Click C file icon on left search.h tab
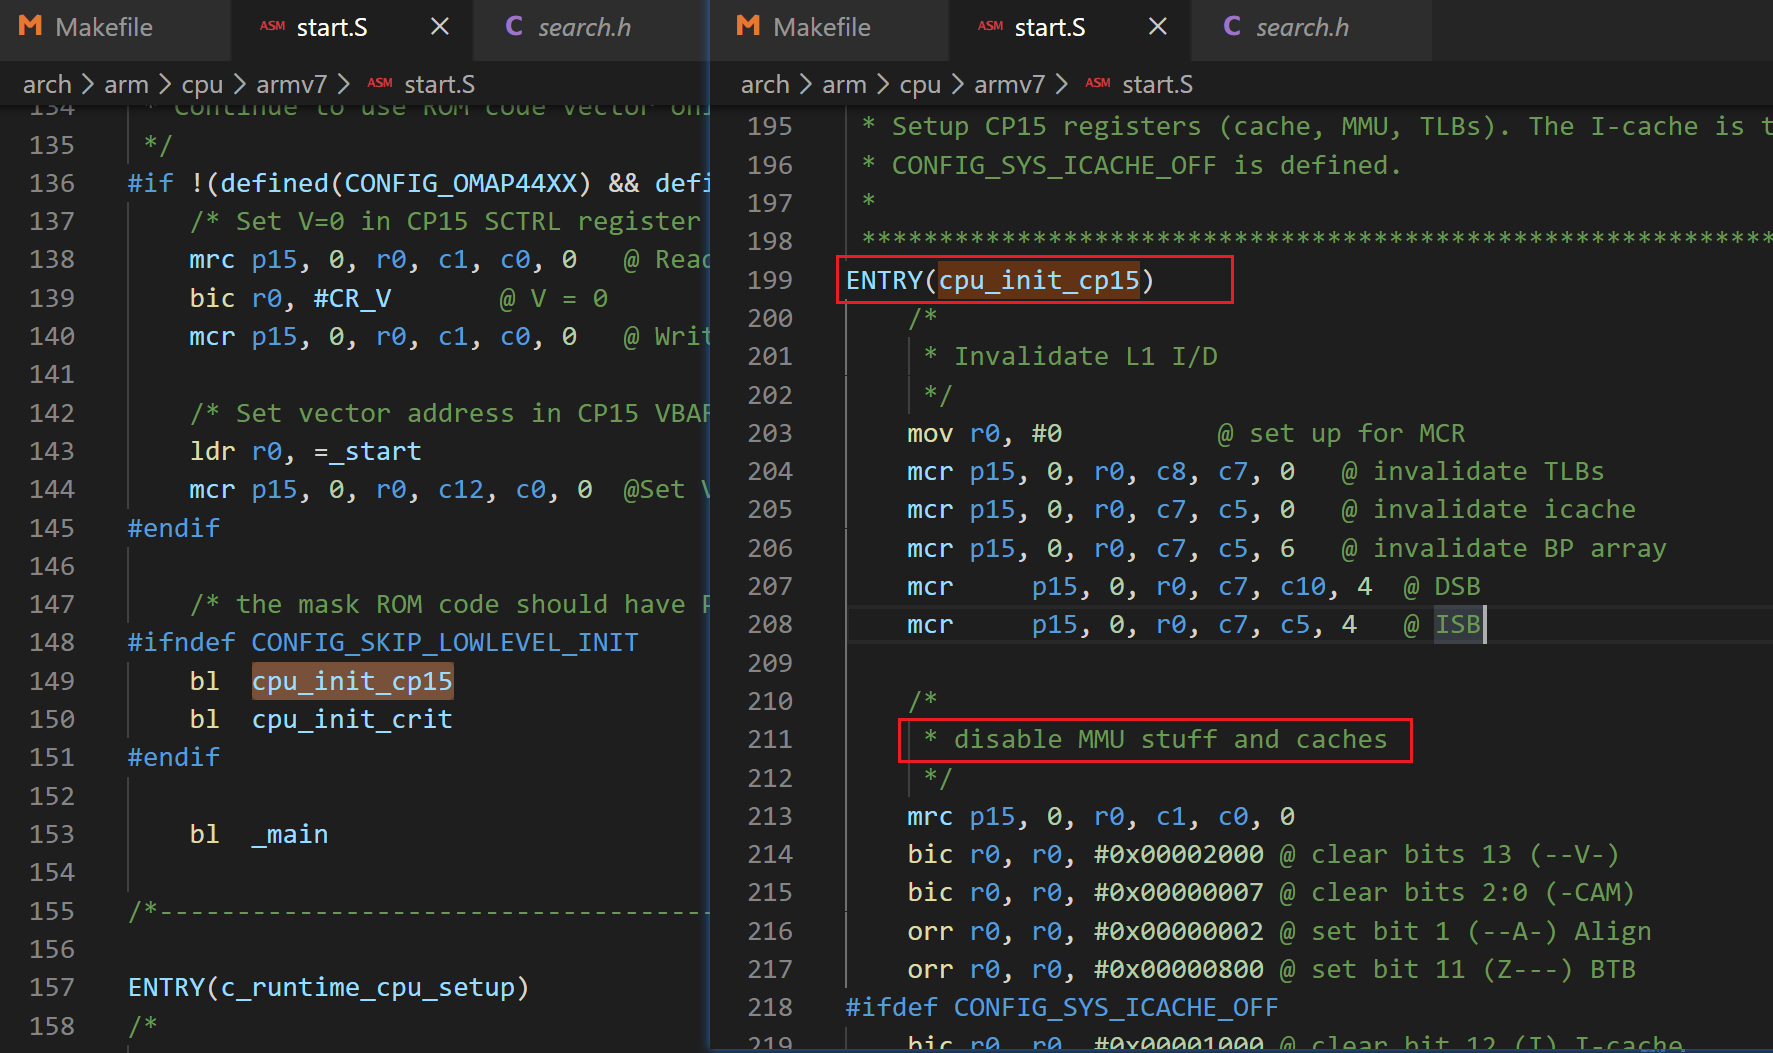The height and width of the screenshot is (1053, 1773). 514,26
